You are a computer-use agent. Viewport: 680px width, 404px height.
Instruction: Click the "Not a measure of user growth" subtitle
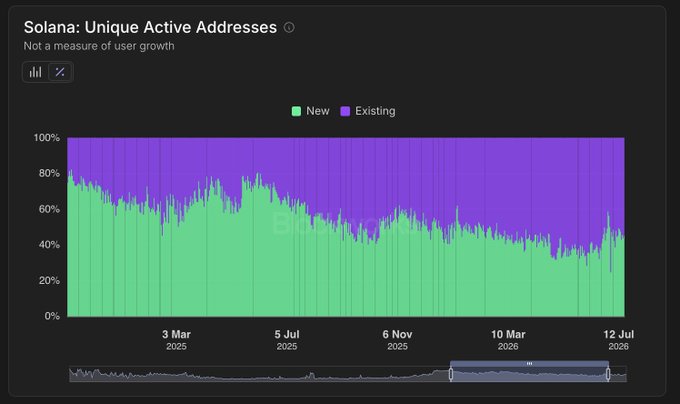coord(99,46)
